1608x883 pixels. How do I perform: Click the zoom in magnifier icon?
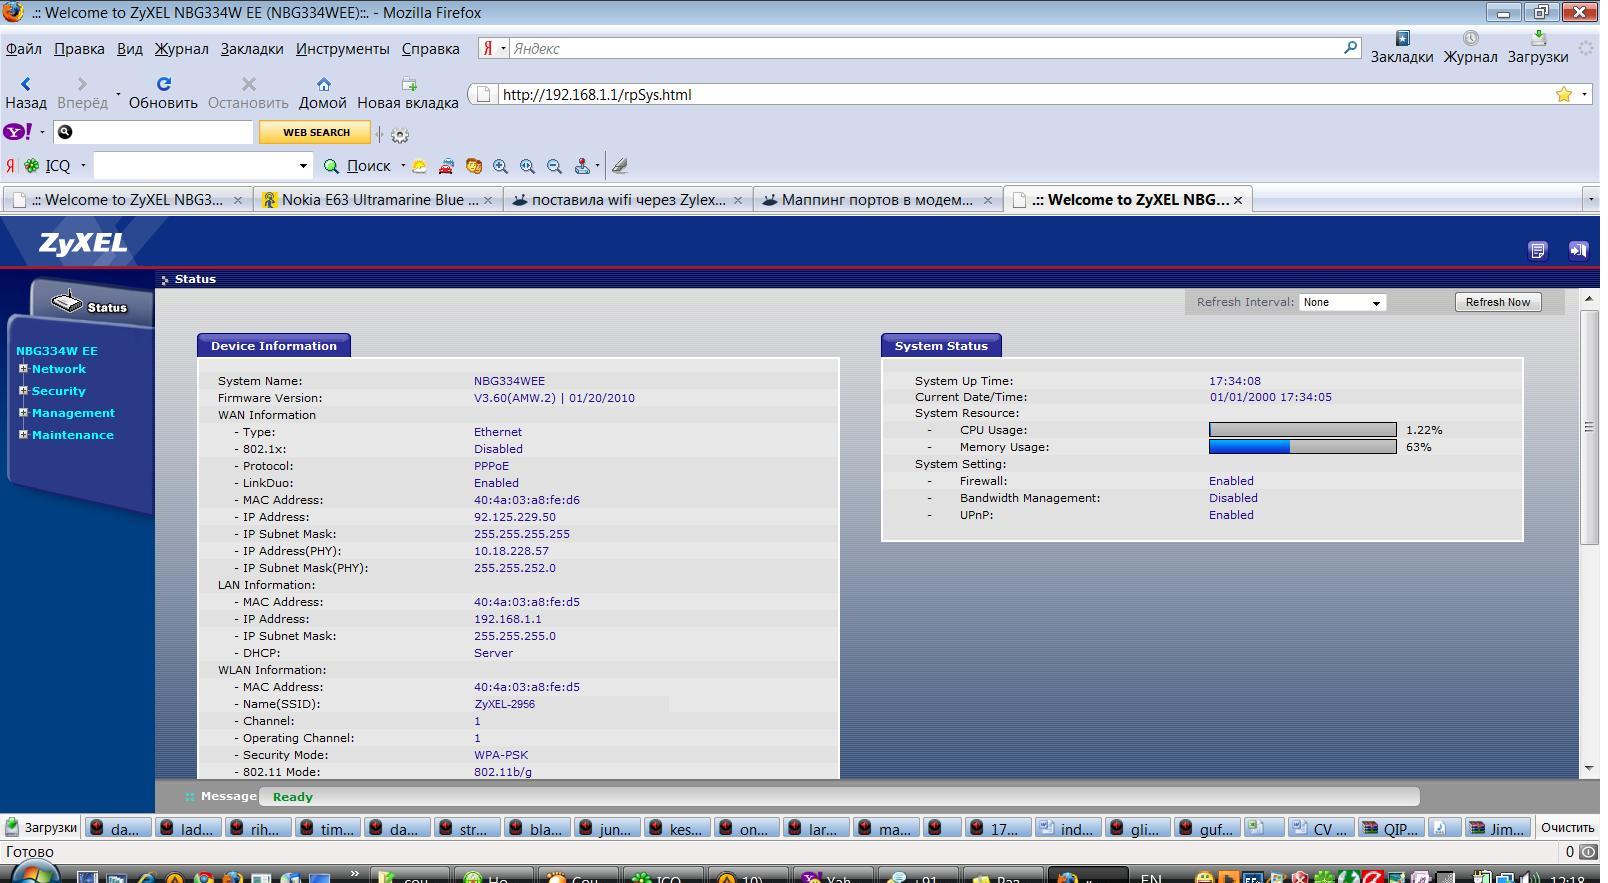500,166
